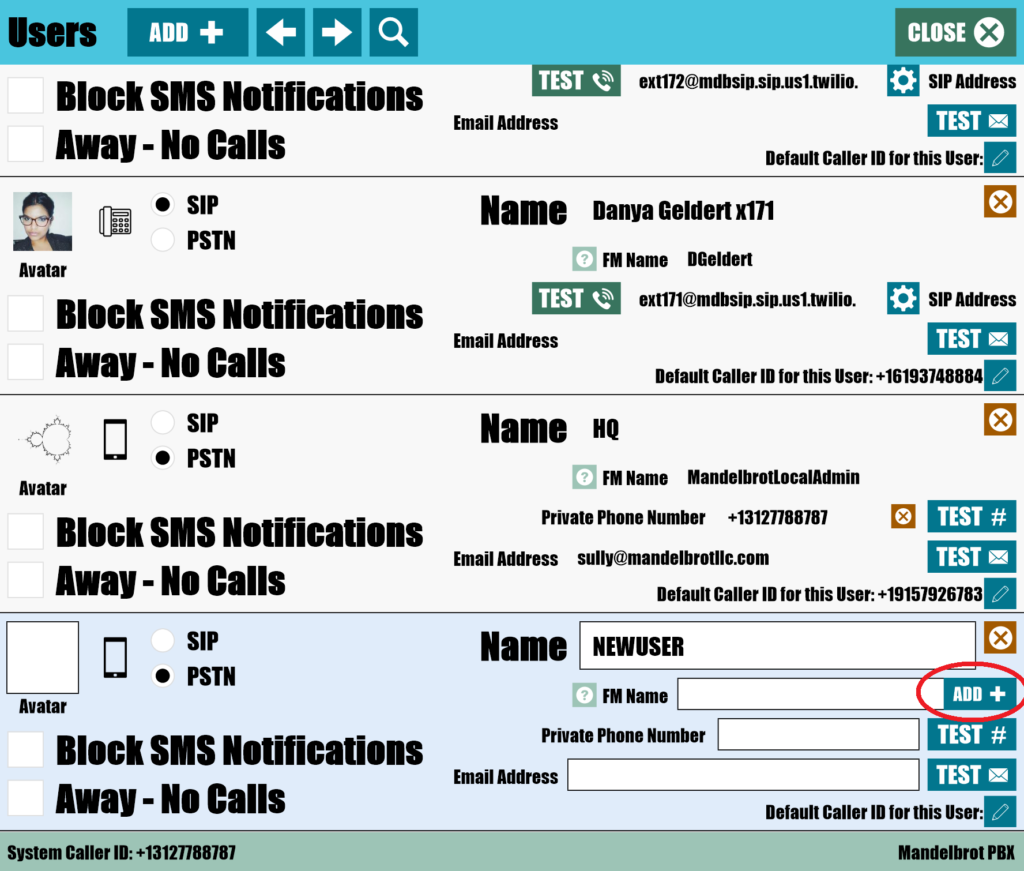Image resolution: width=1024 pixels, height=871 pixels.
Task: Select PSTN radio for NEWUSER
Action: tap(163, 676)
